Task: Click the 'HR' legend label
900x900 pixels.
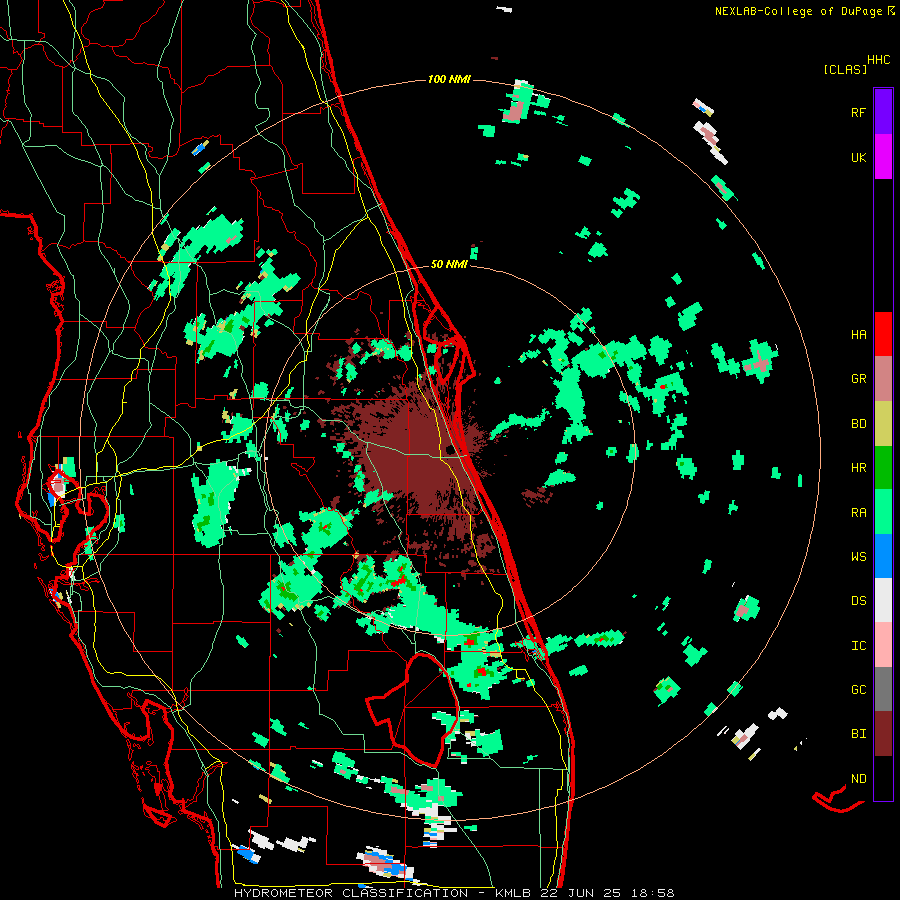Action: click(x=858, y=468)
